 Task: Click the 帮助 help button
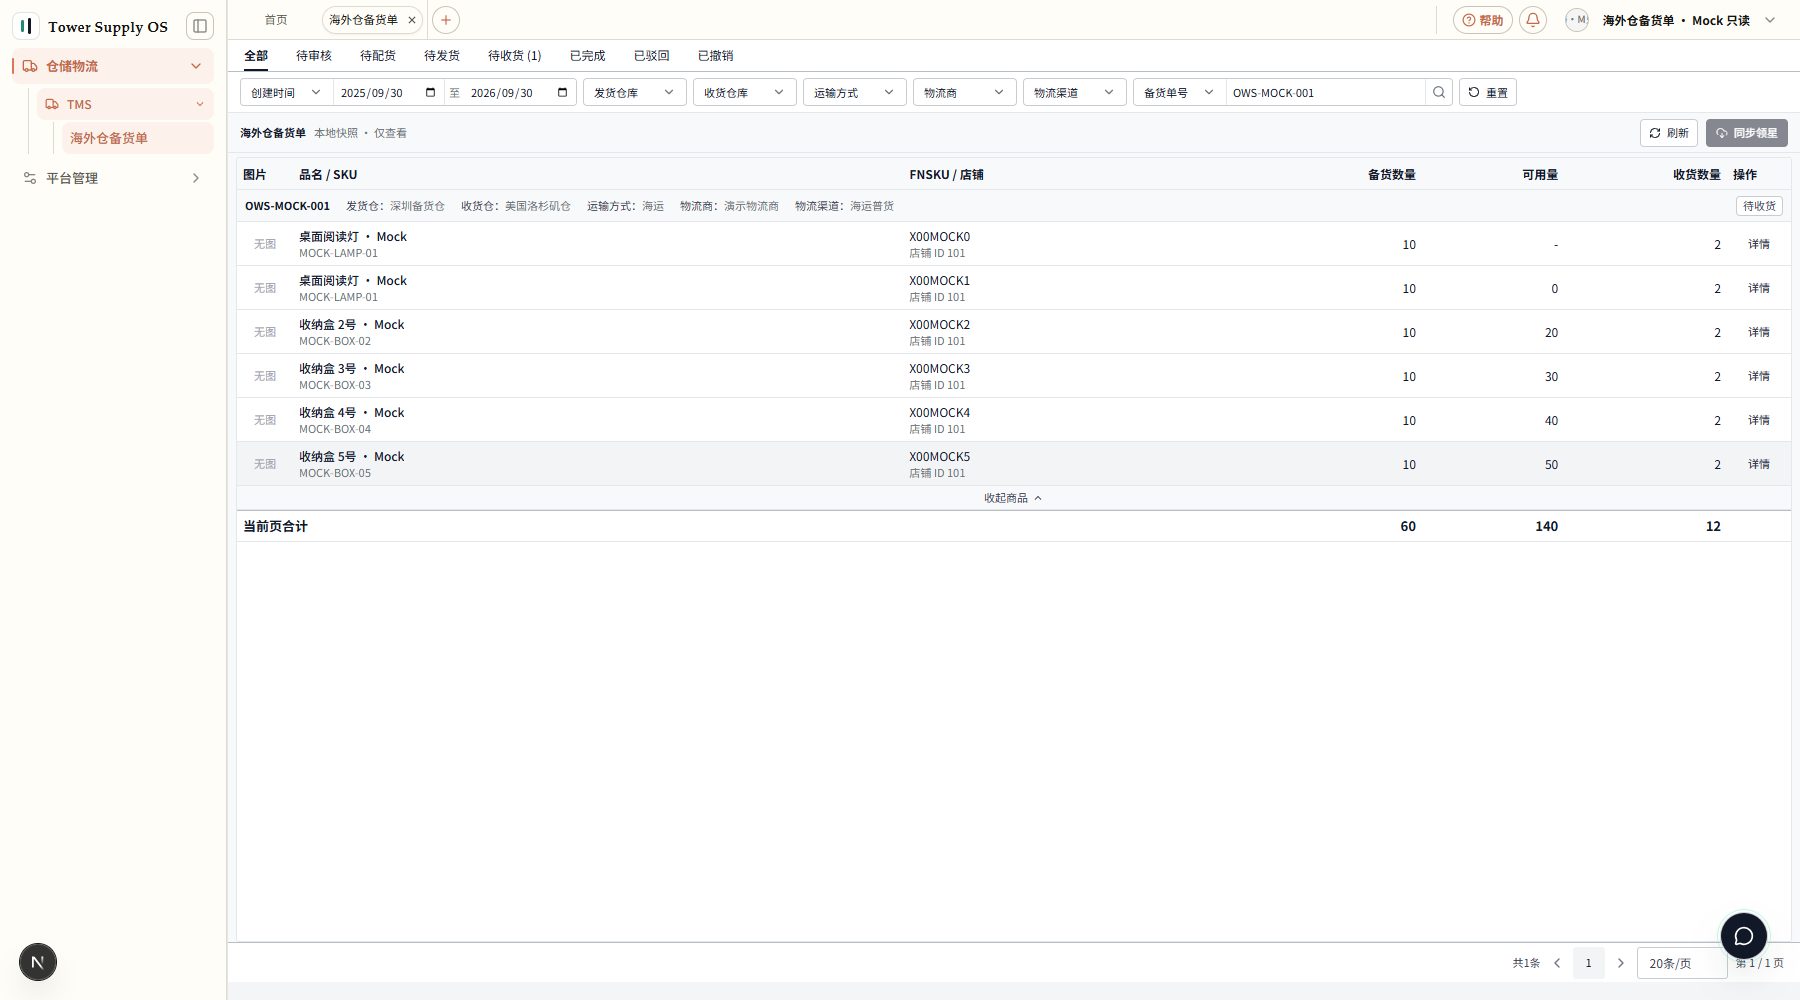(1483, 20)
